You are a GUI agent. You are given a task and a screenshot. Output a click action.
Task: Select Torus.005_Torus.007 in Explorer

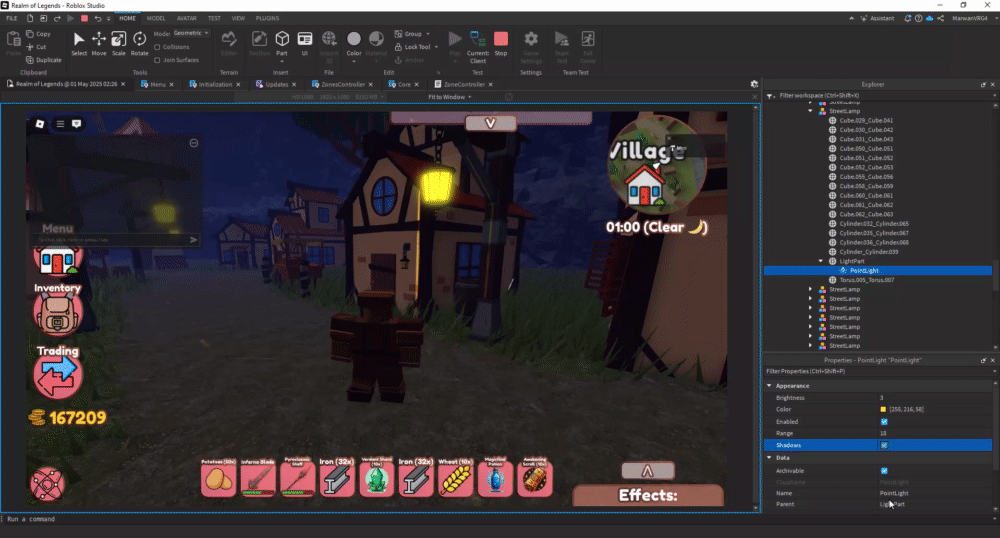point(866,280)
